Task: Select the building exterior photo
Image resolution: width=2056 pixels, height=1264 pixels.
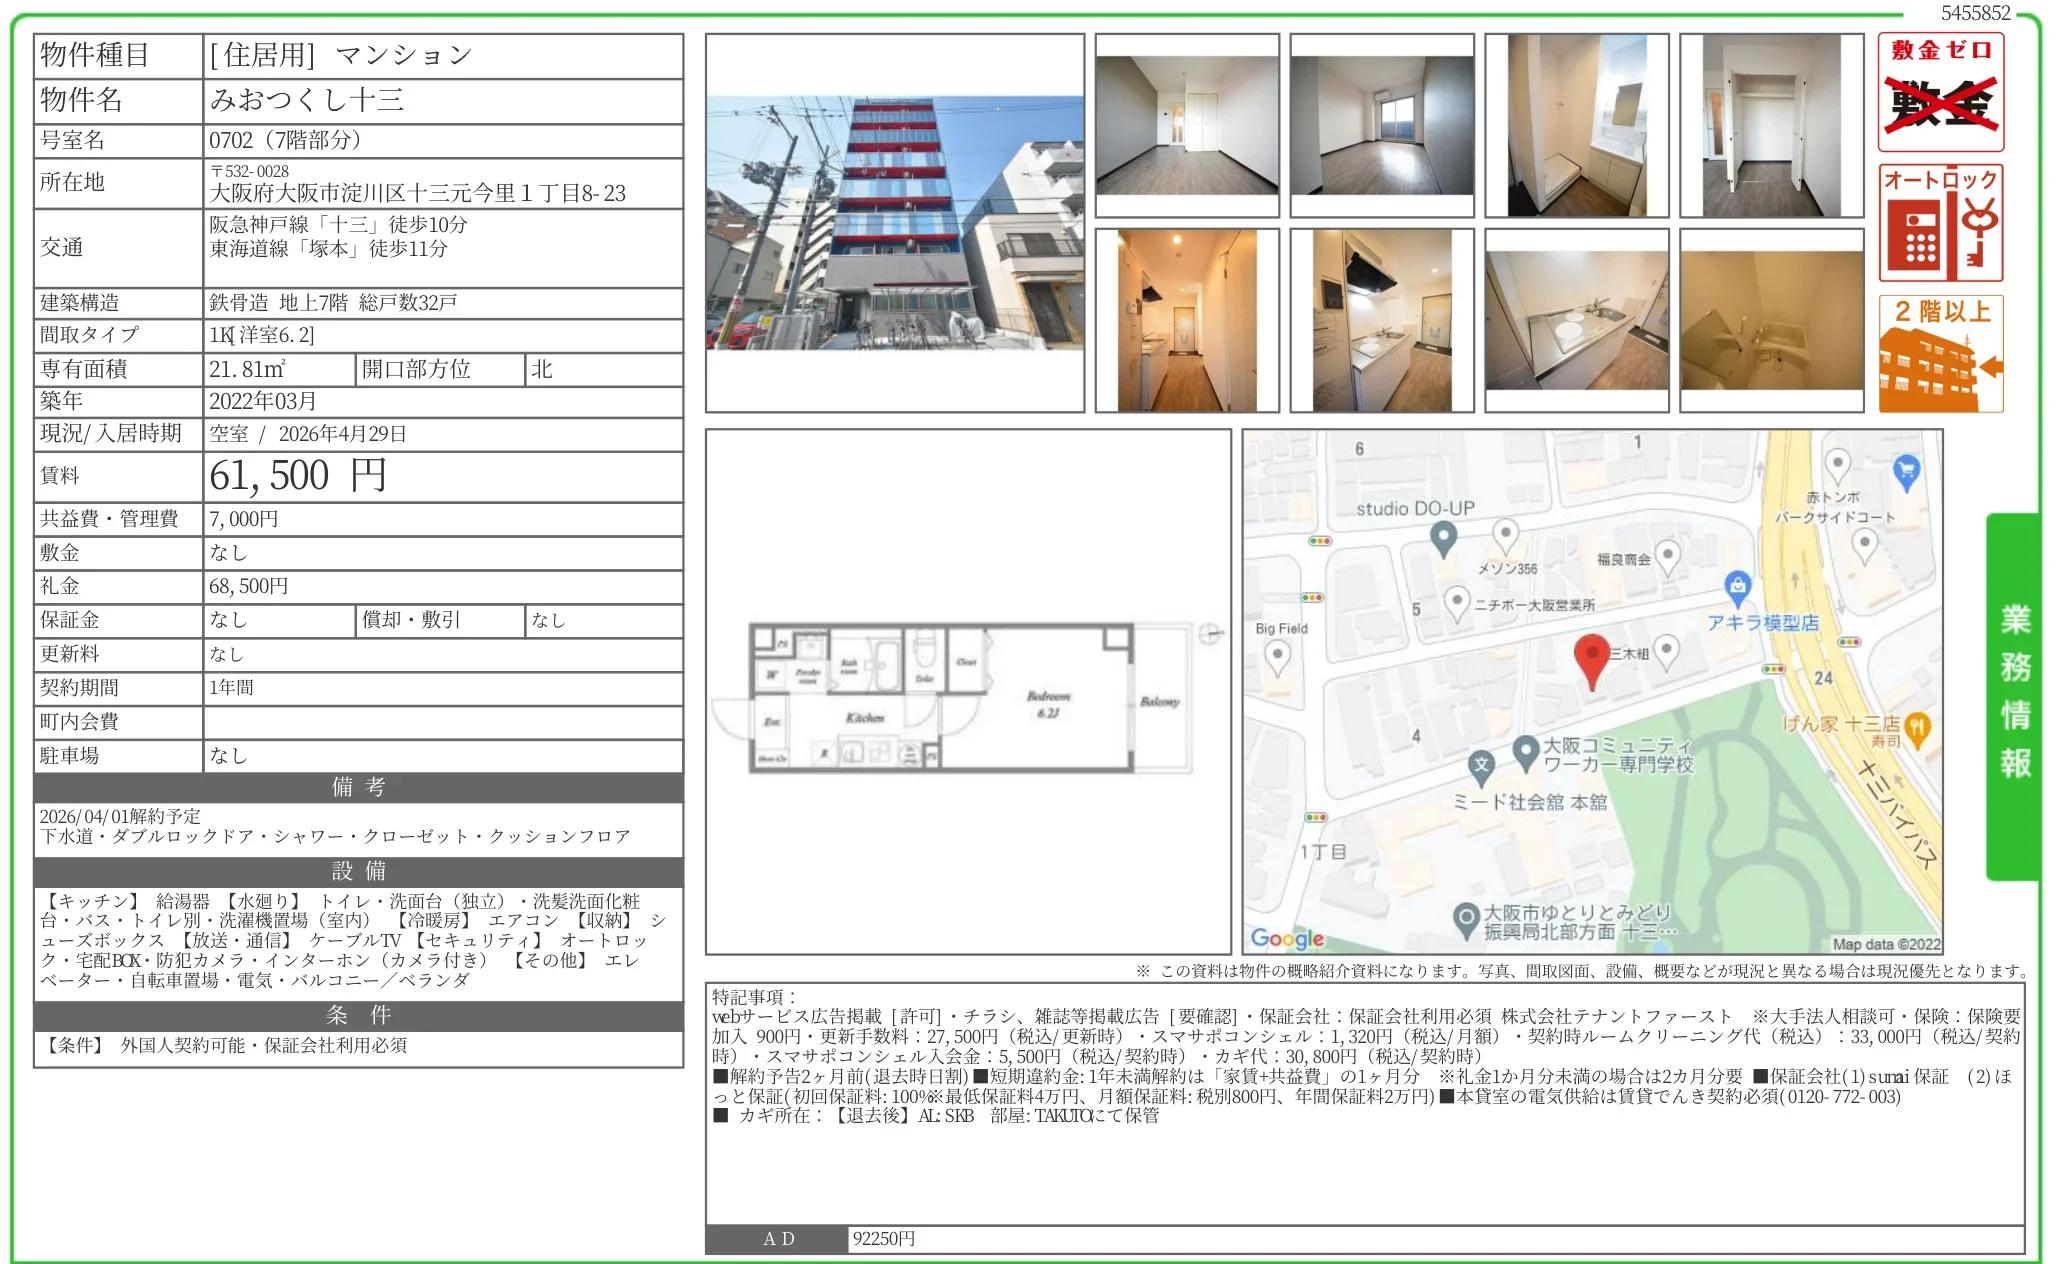Action: (x=893, y=222)
